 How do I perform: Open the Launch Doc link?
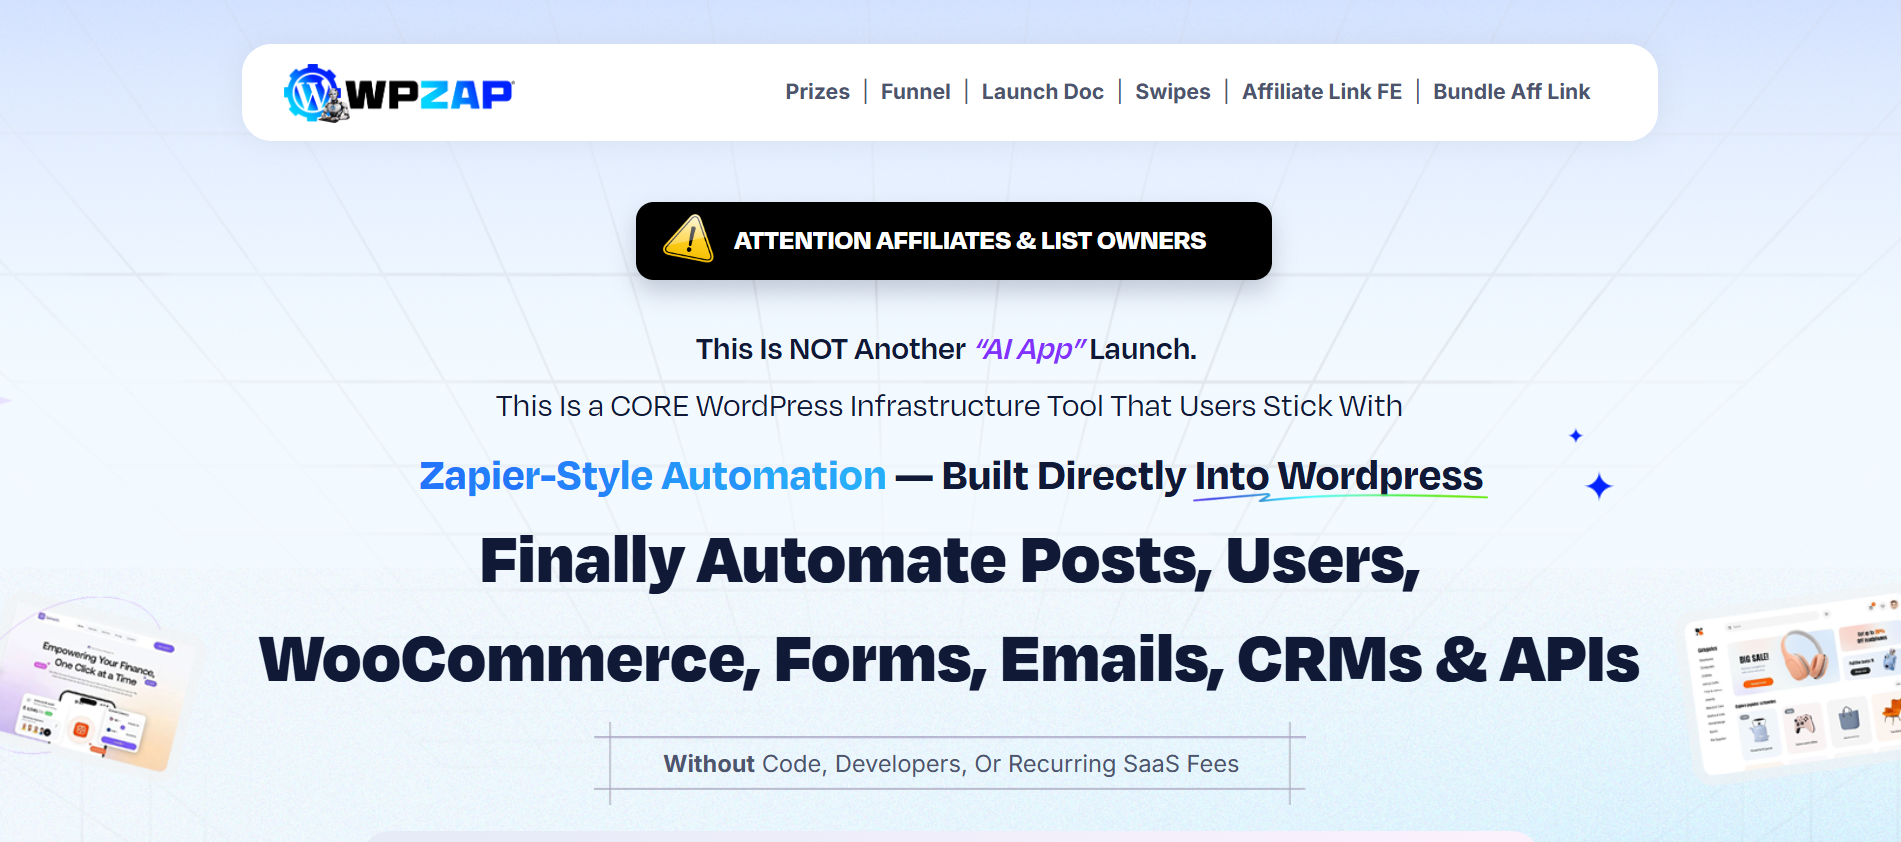[1042, 92]
